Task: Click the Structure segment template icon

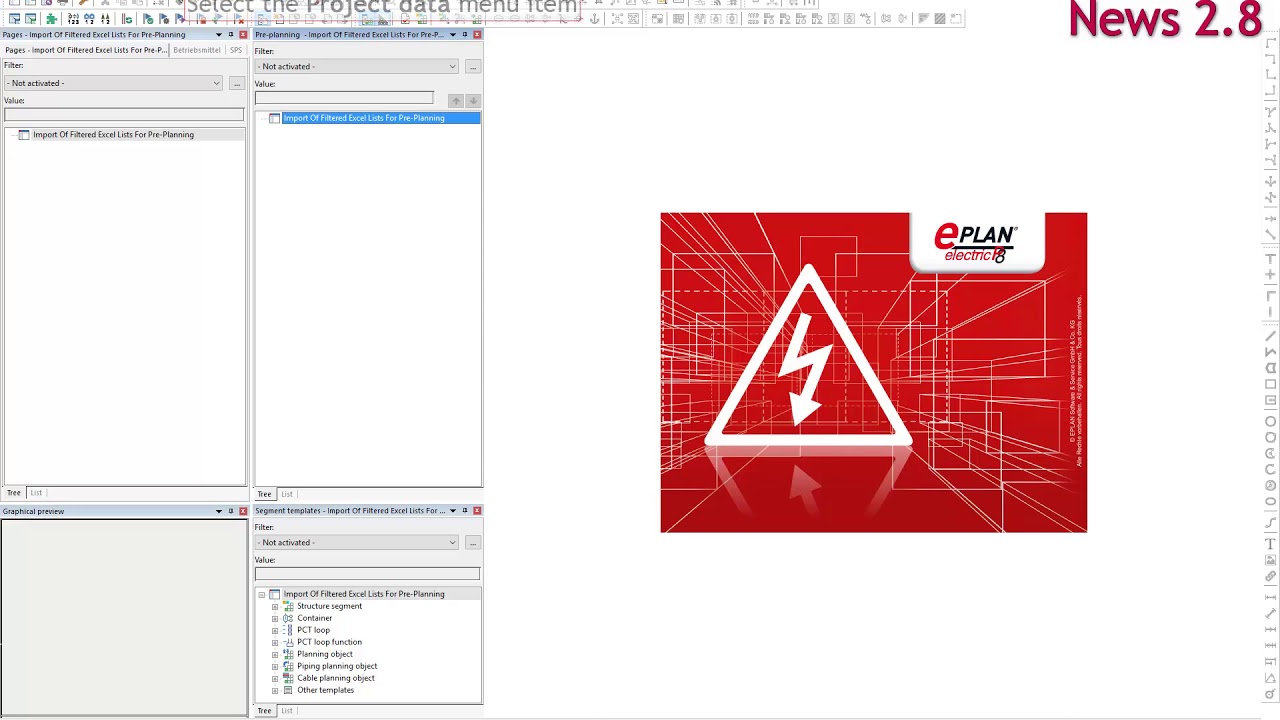Action: (x=288, y=606)
